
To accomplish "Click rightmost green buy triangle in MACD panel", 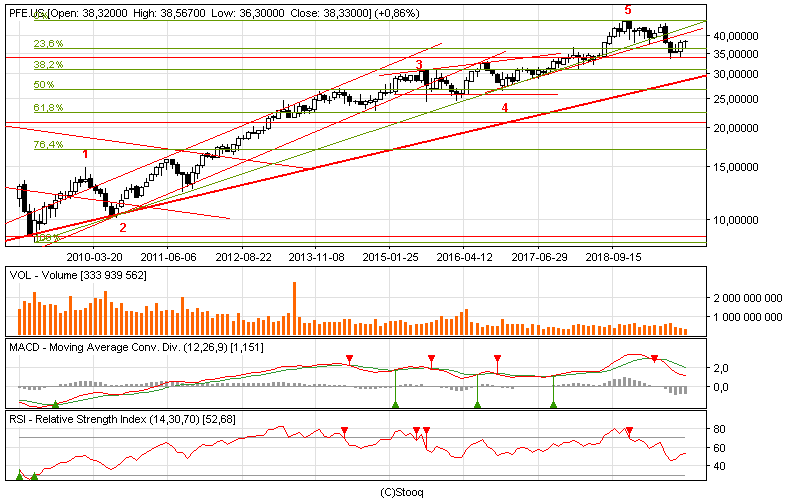I will point(554,405).
